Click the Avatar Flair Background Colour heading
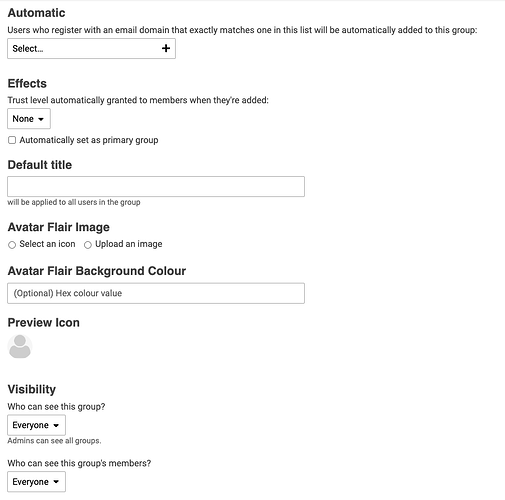505x500 pixels. (x=97, y=271)
